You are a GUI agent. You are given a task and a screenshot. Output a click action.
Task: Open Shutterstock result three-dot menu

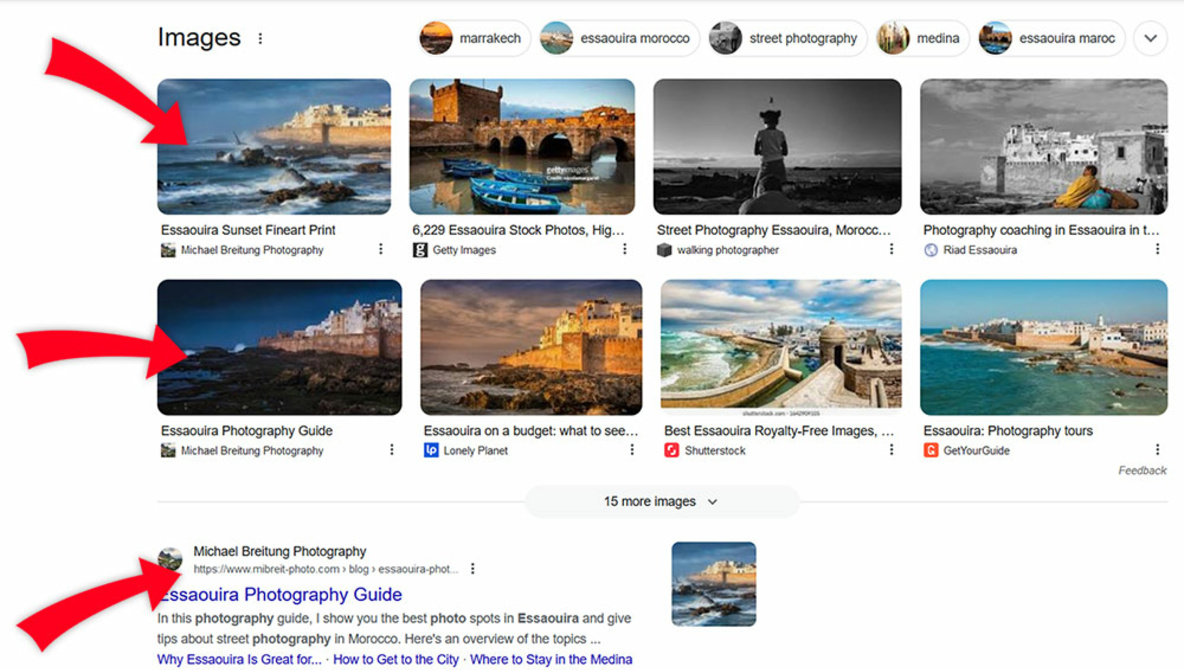tap(891, 450)
